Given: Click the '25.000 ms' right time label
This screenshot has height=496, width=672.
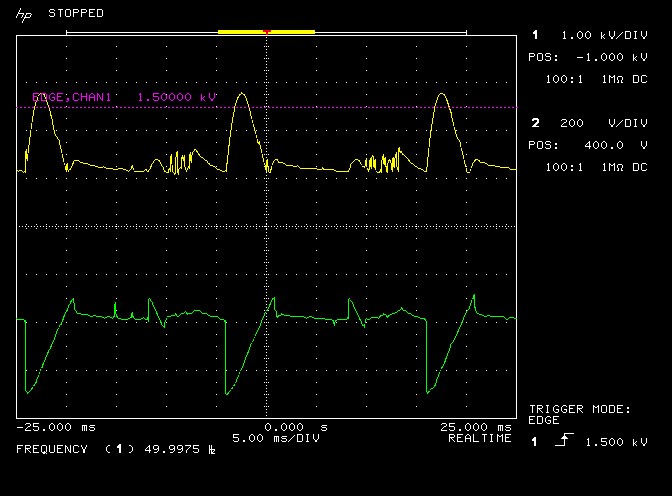Looking at the screenshot, I should (x=476, y=427).
